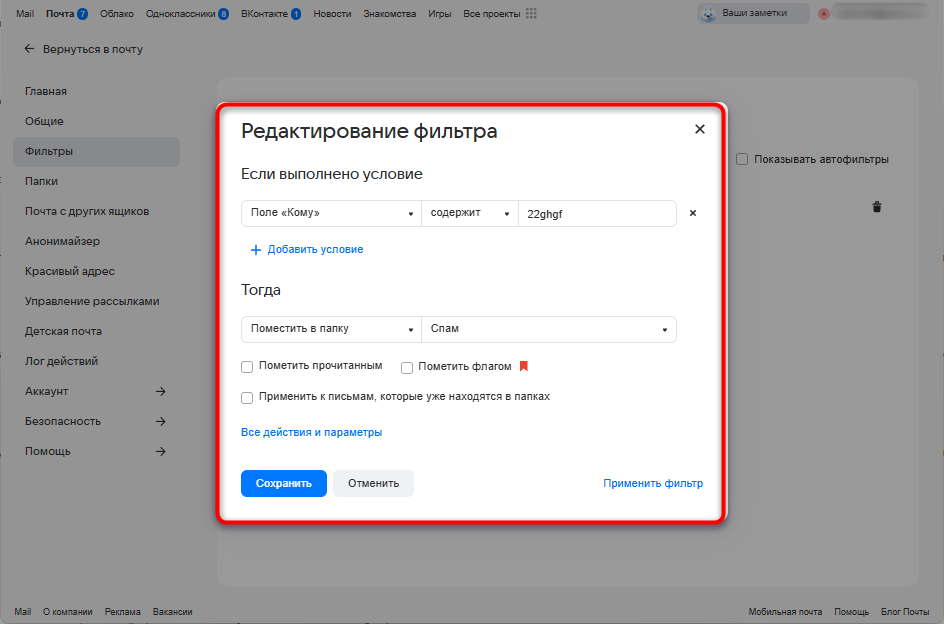Click 'Вернуться в почту' link
944x624 pixels.
point(93,49)
